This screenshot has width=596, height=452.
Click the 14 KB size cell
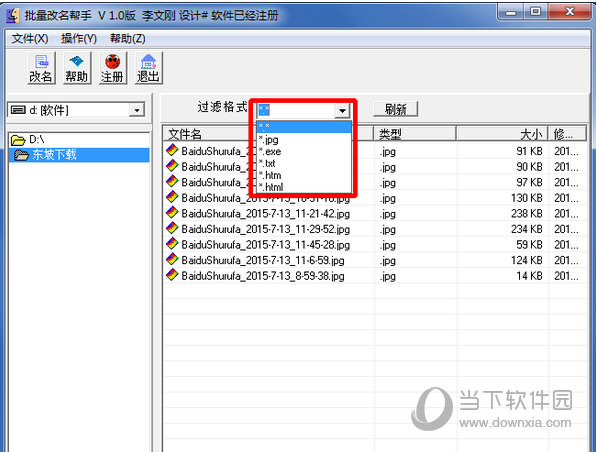pyautogui.click(x=529, y=276)
